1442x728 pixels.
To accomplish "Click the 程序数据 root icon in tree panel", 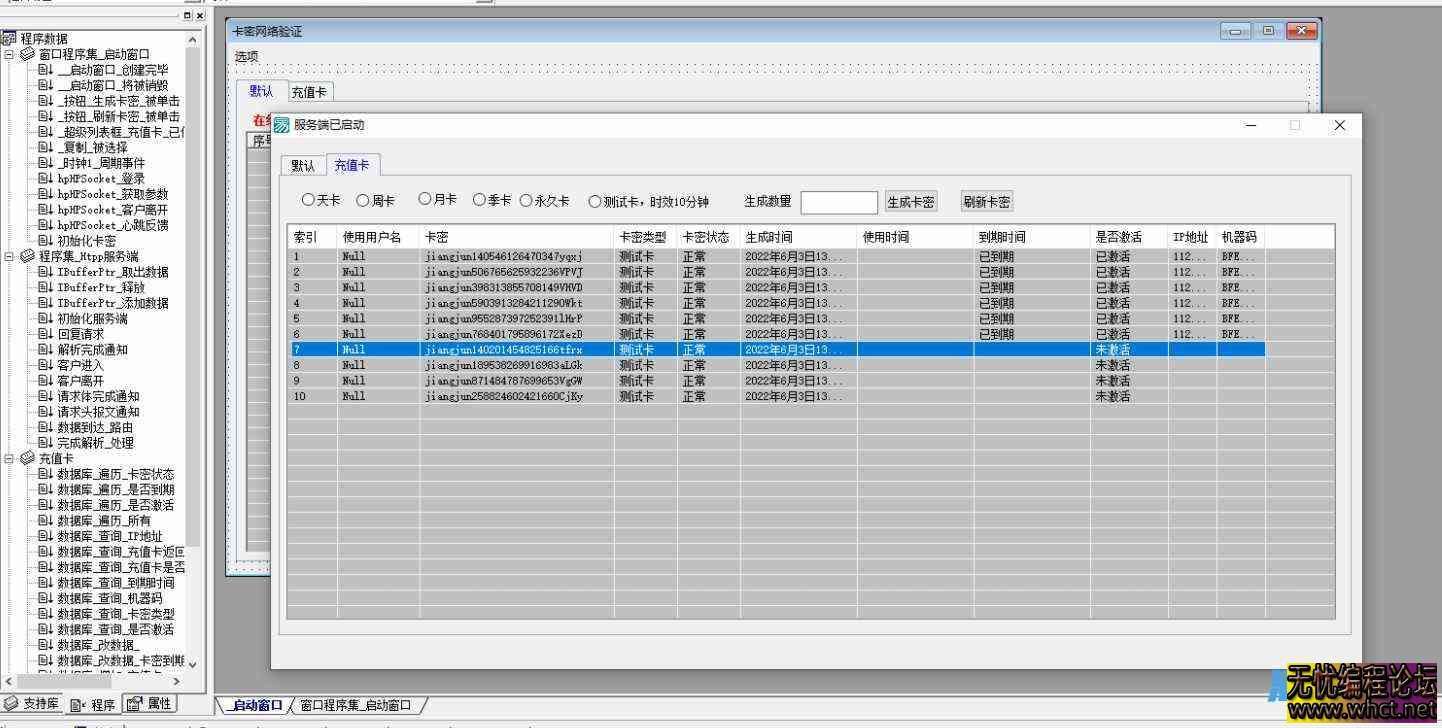I will [x=9, y=38].
